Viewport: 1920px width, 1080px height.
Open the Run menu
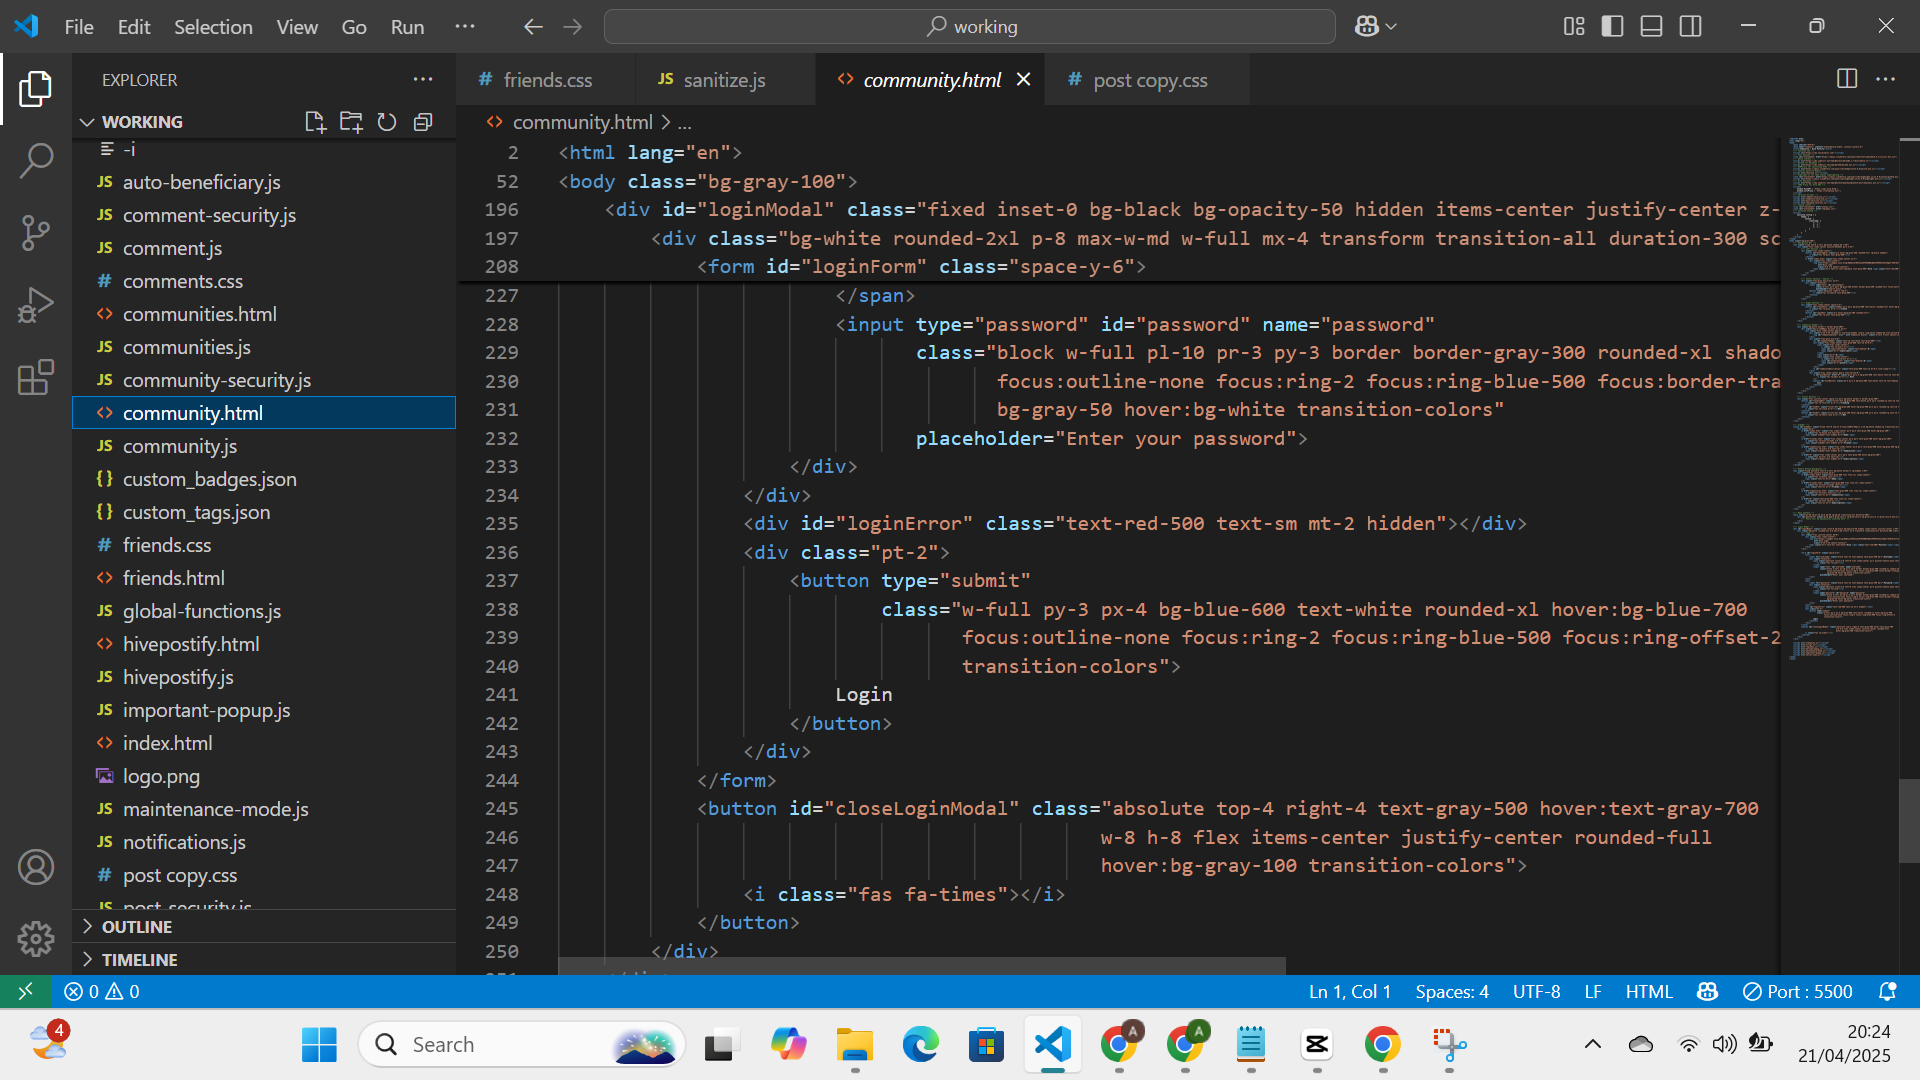click(407, 27)
